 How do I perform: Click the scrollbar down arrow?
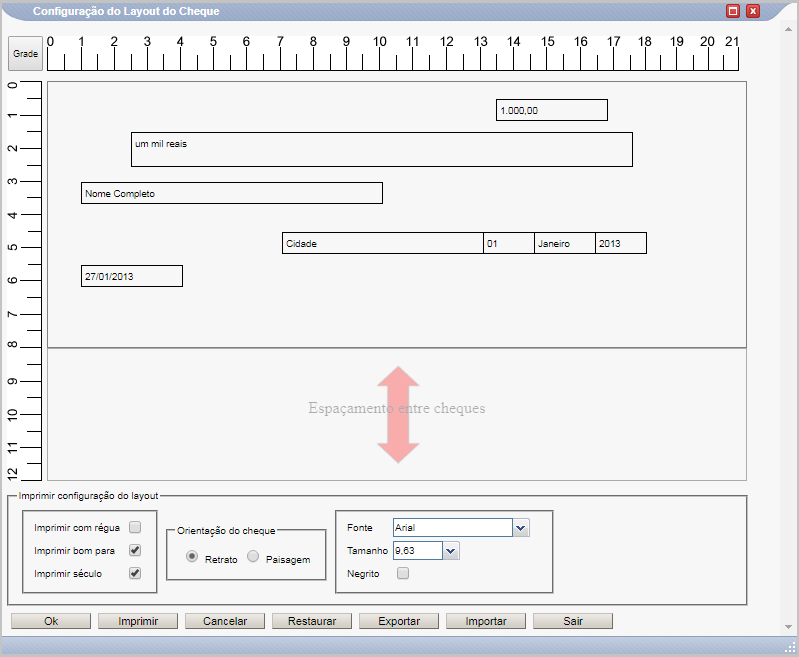[x=788, y=626]
